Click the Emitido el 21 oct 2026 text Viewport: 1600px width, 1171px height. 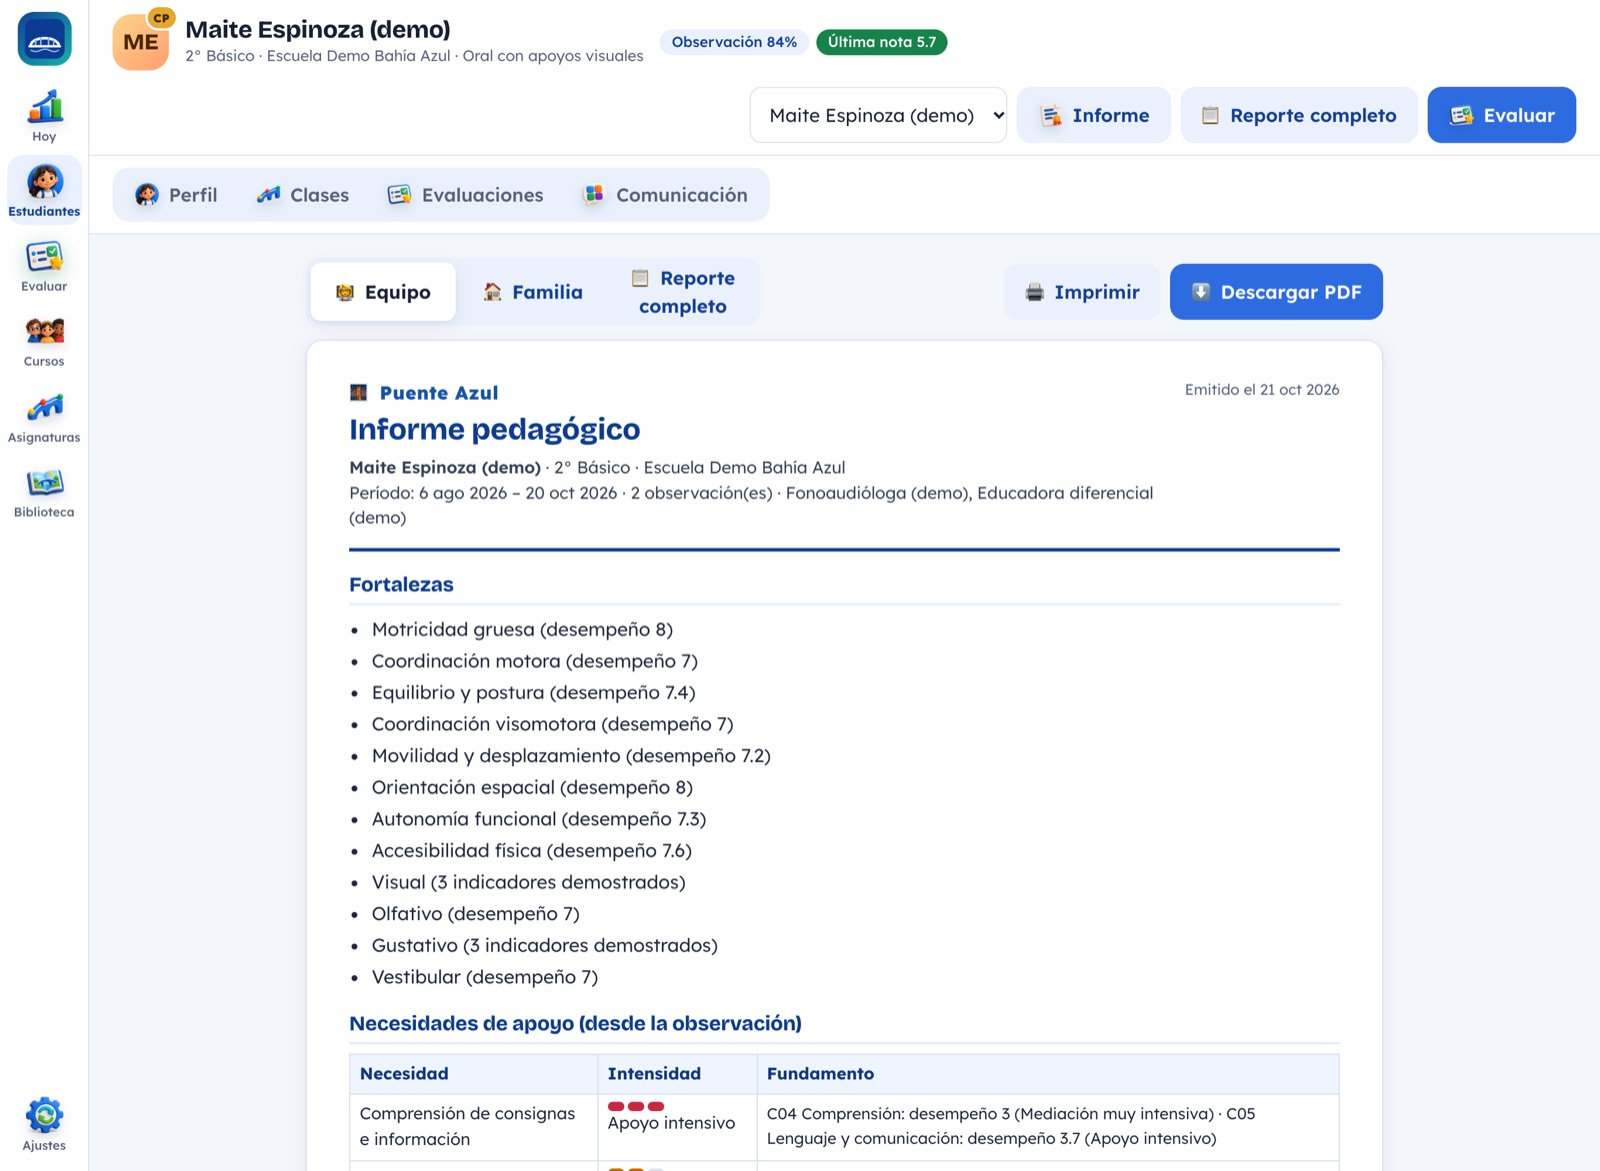point(1262,390)
